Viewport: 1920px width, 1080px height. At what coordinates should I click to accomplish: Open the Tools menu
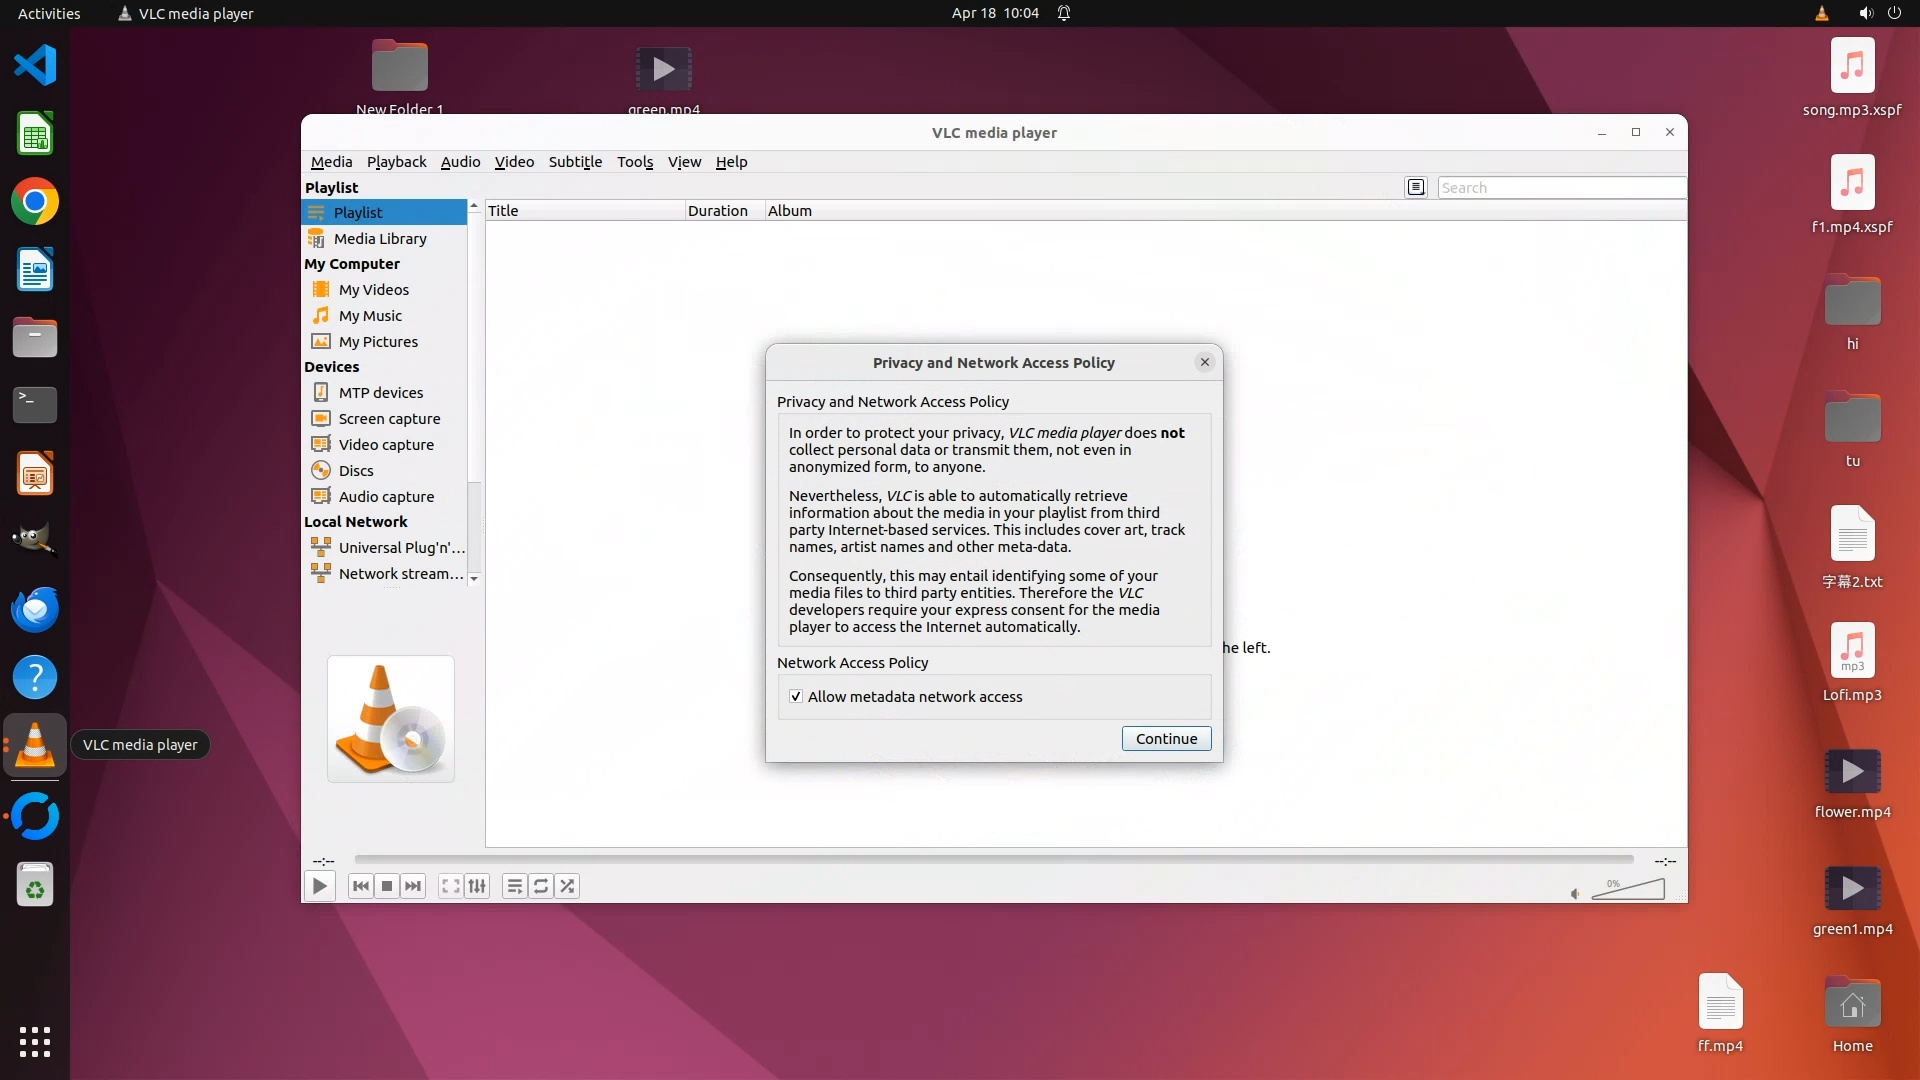coord(634,162)
